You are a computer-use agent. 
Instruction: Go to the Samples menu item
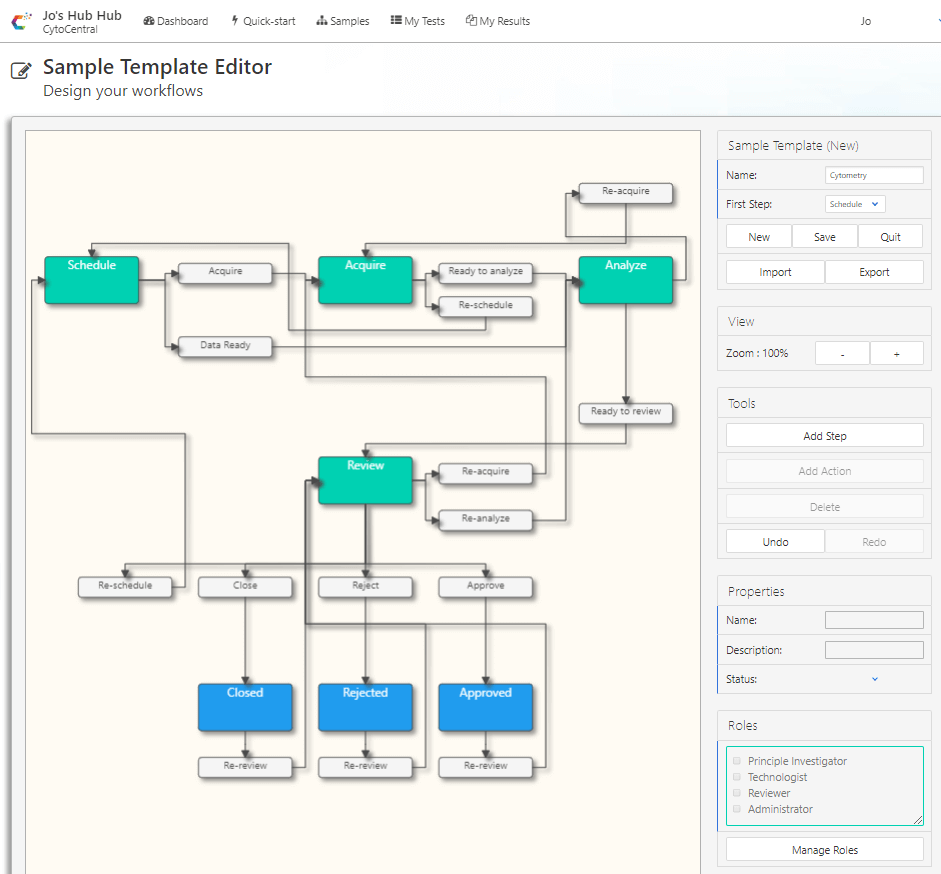(343, 21)
